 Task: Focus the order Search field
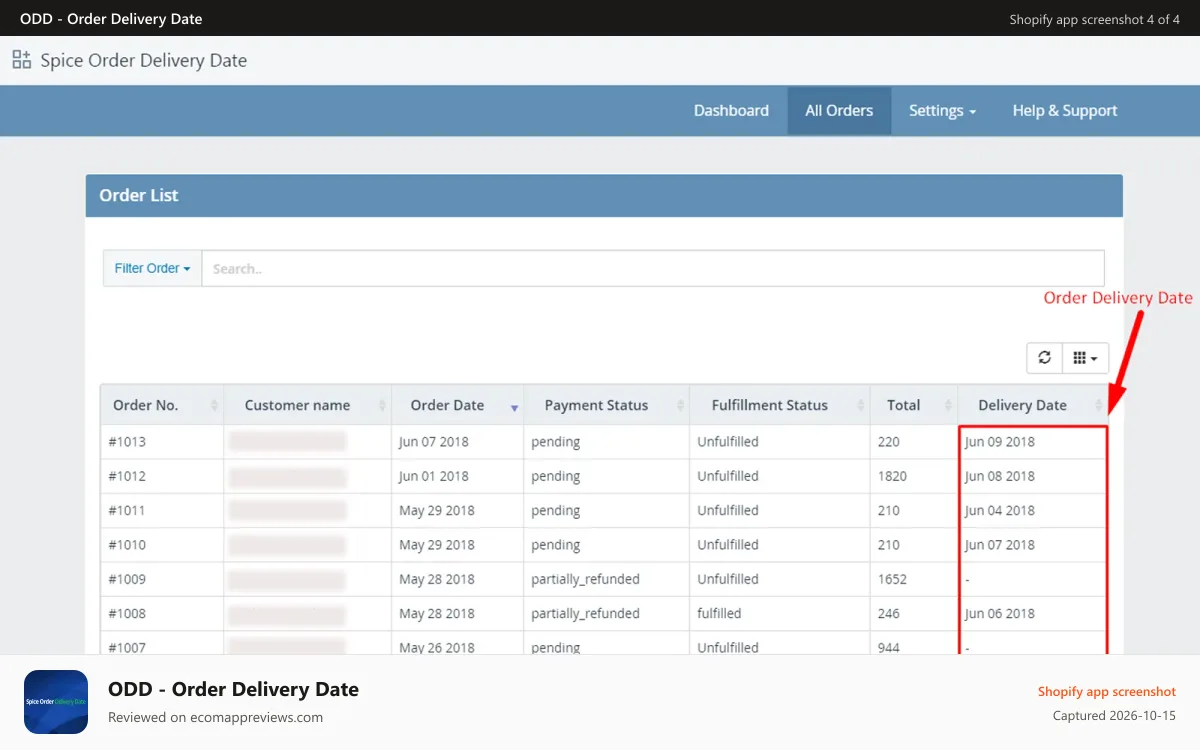(x=653, y=268)
